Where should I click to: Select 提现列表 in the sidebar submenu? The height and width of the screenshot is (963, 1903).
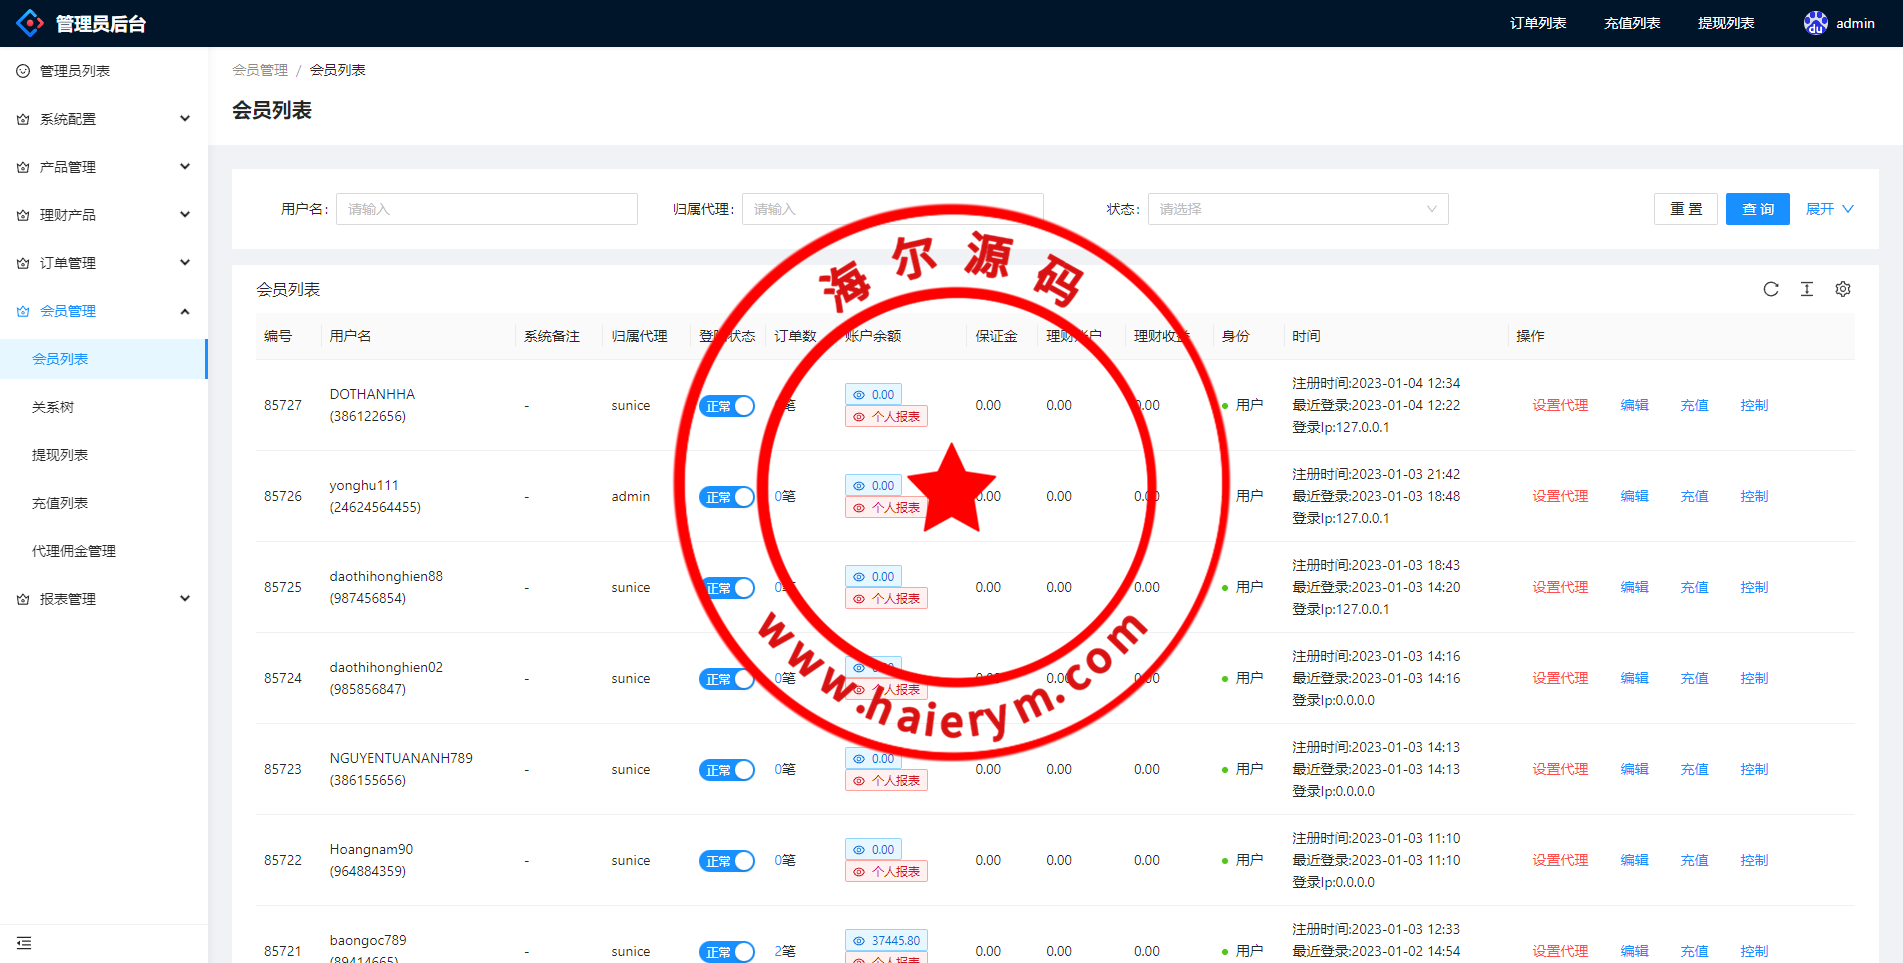[60, 455]
